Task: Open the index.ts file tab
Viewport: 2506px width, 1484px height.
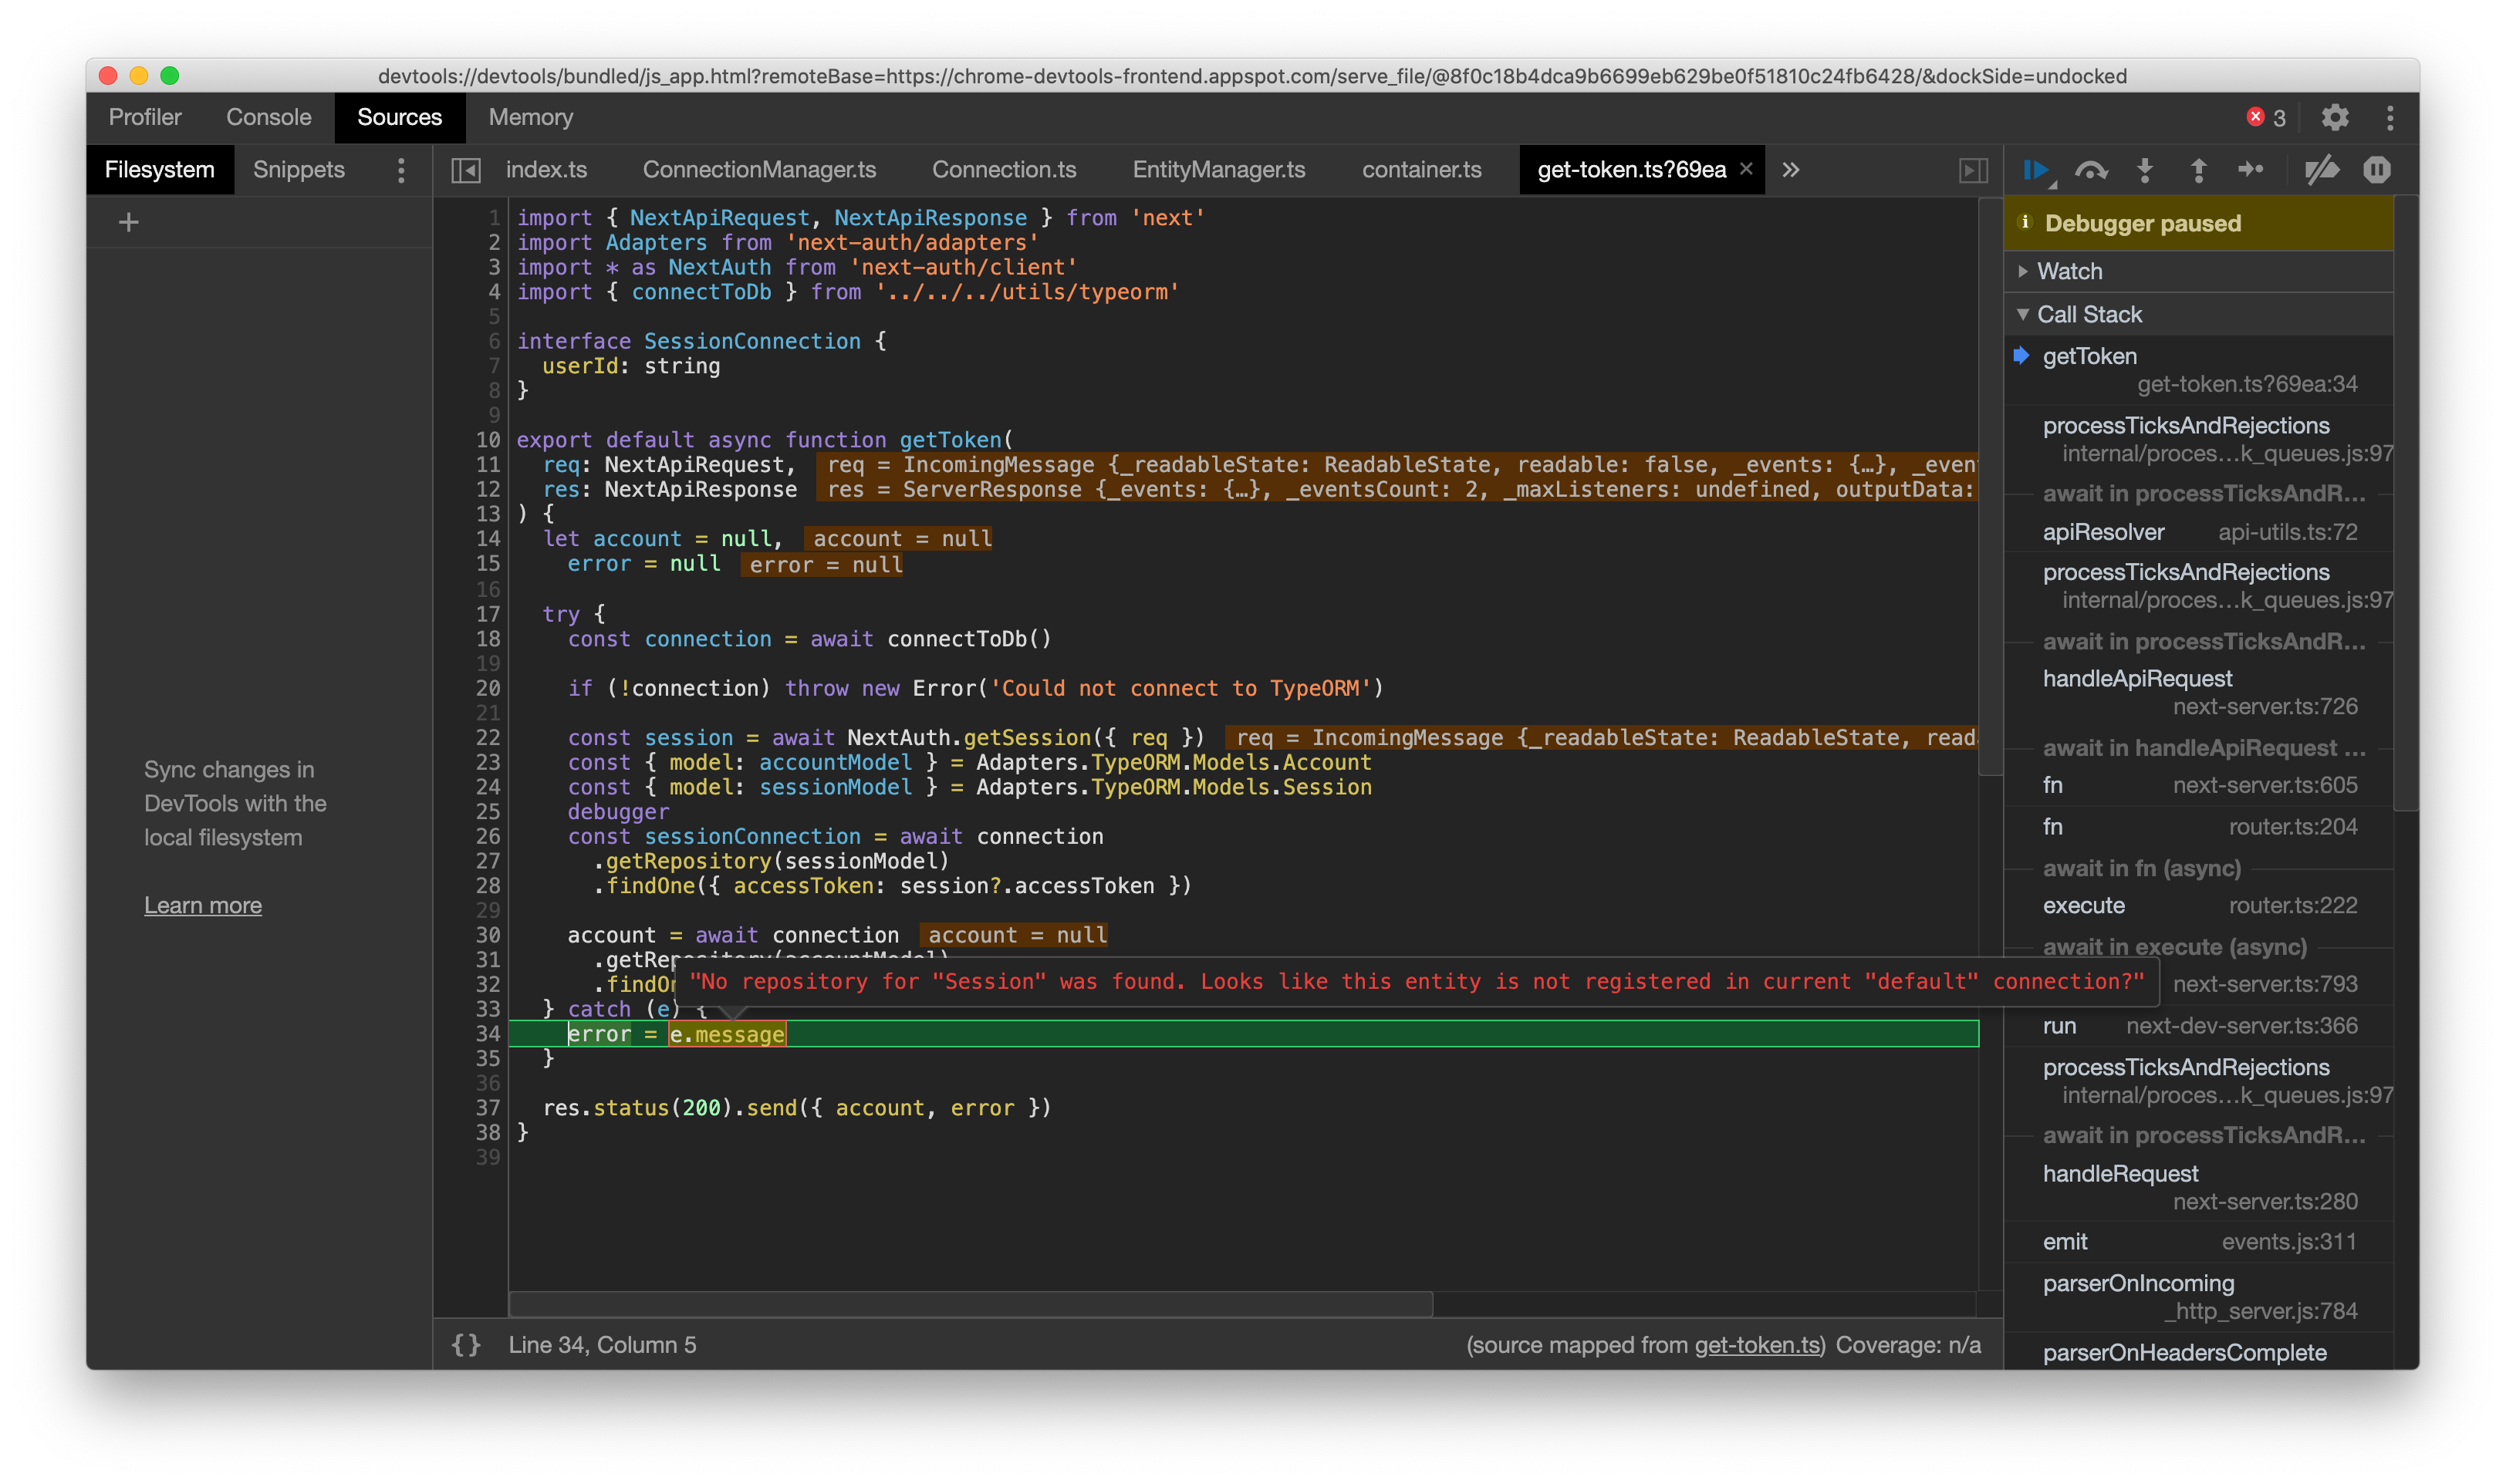Action: tap(546, 170)
